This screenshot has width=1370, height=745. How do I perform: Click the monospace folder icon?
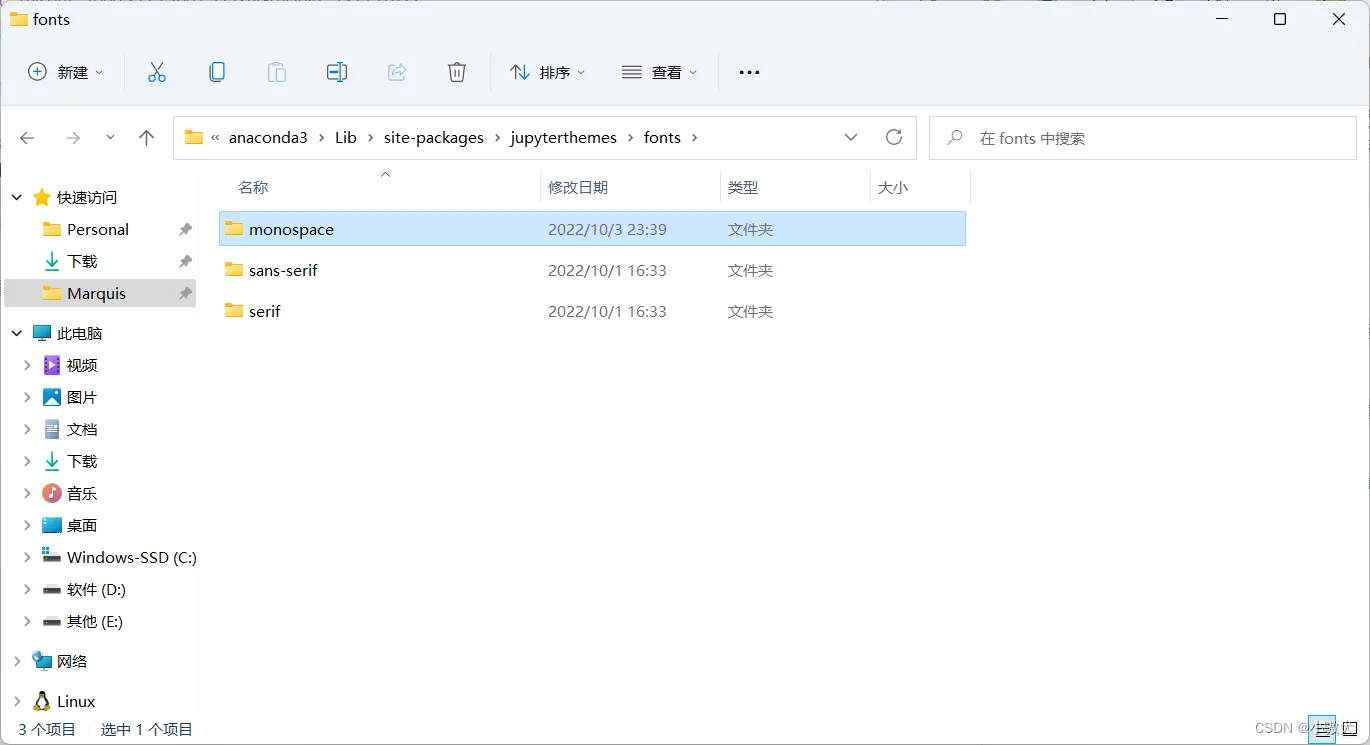coord(234,229)
